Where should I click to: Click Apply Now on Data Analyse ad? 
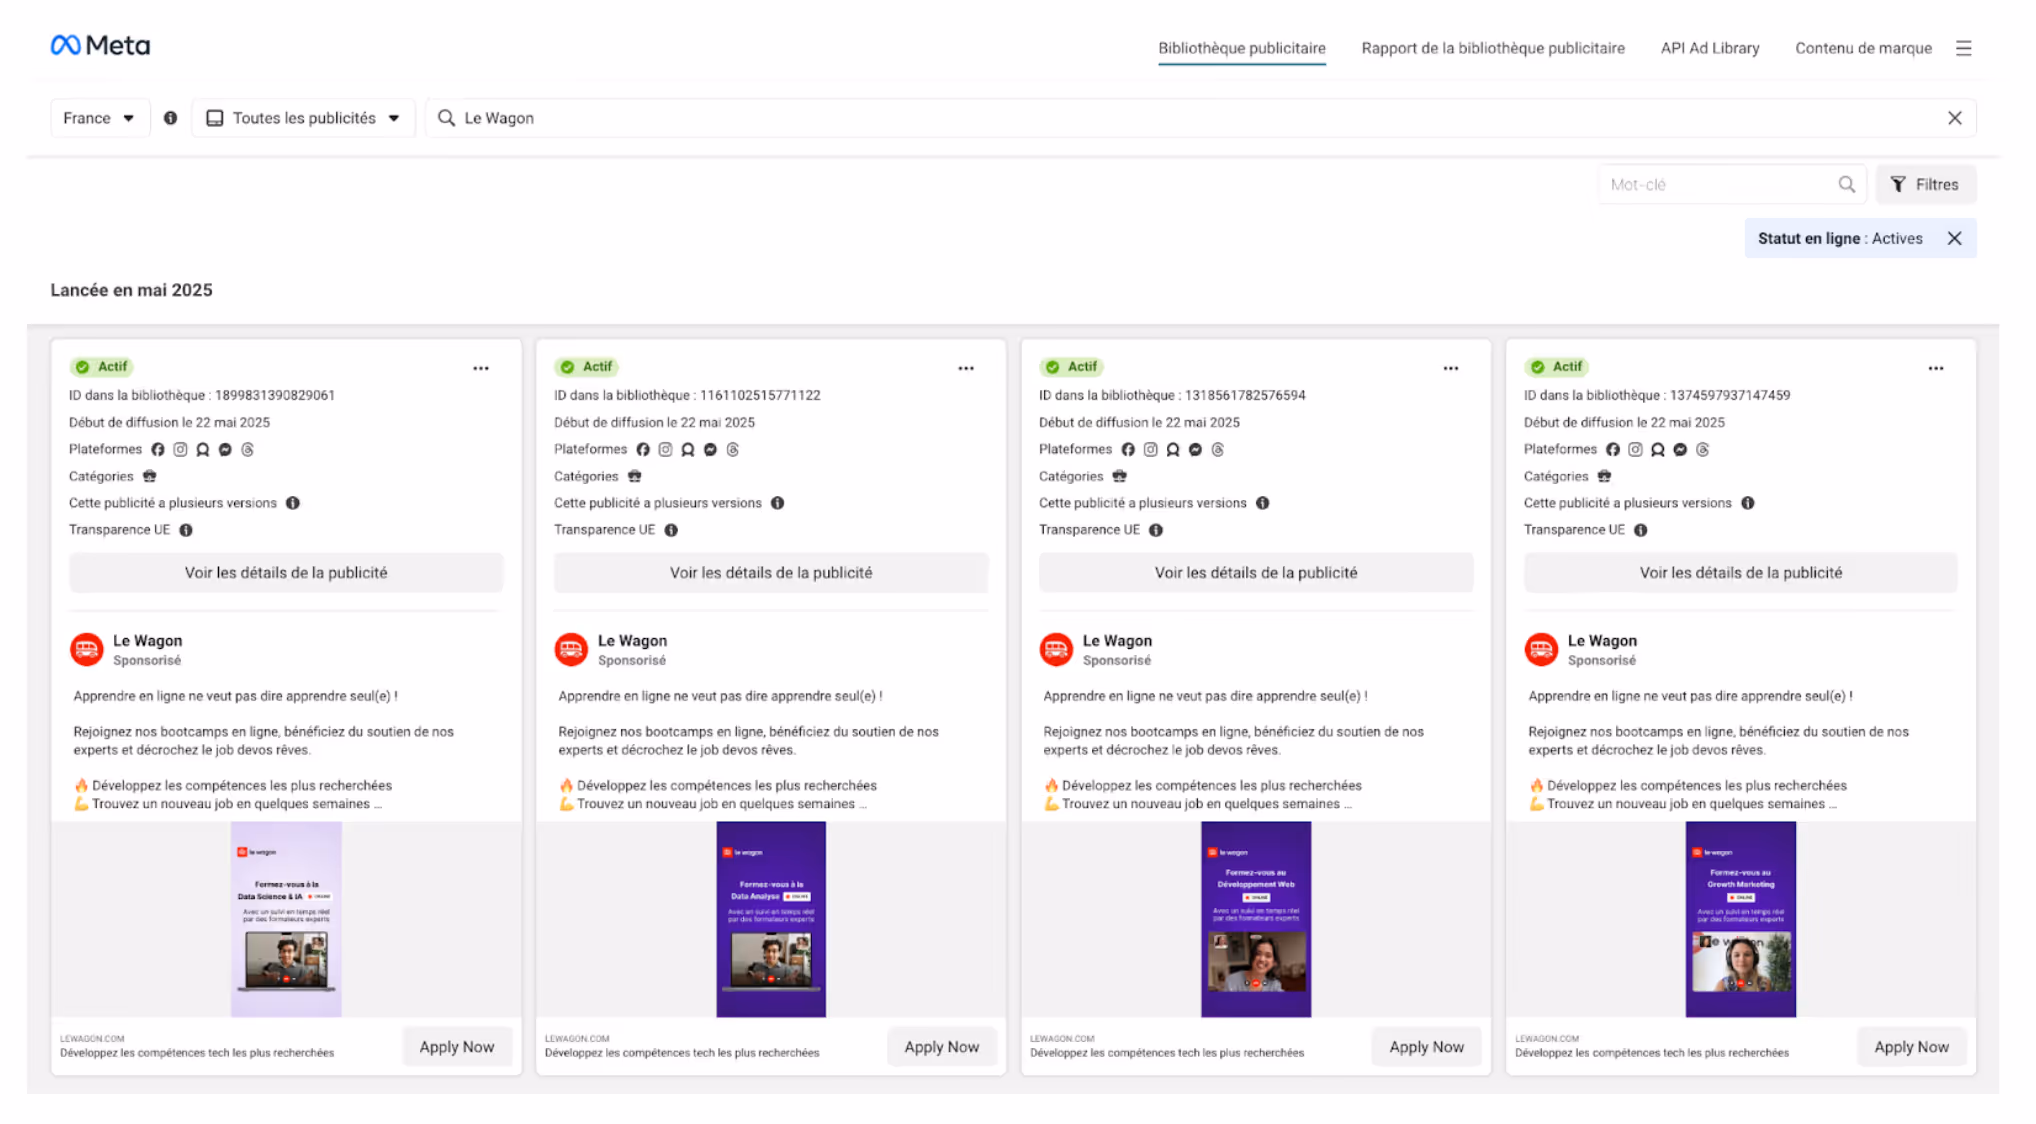tap(942, 1047)
